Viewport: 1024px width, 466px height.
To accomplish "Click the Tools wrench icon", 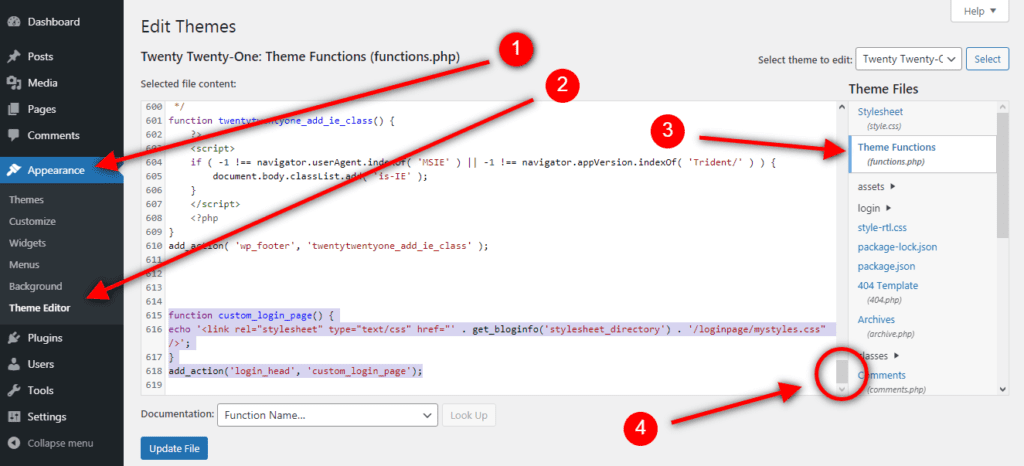I will [13, 390].
